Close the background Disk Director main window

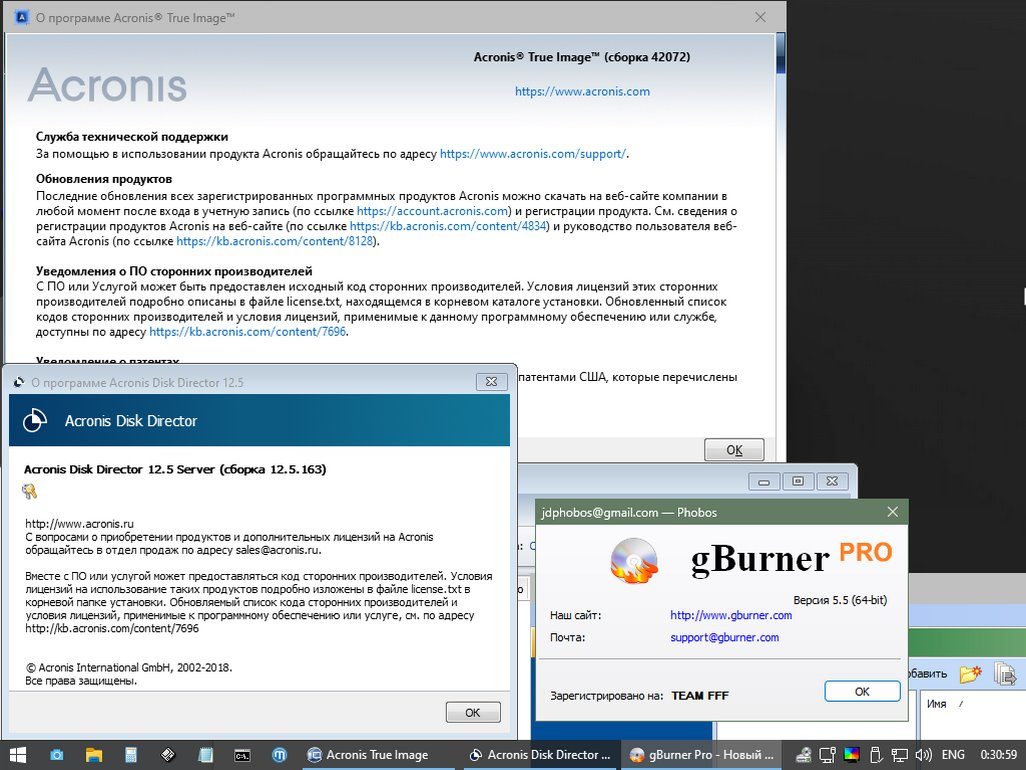click(832, 482)
